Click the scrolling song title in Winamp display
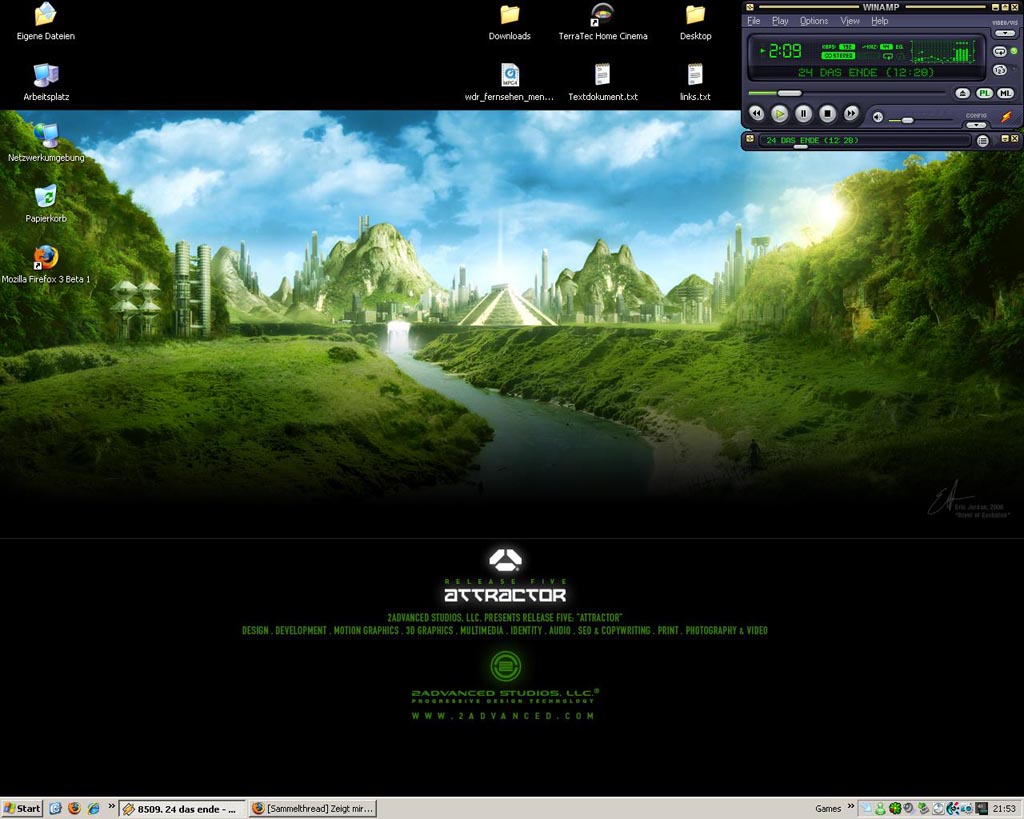 (x=866, y=72)
